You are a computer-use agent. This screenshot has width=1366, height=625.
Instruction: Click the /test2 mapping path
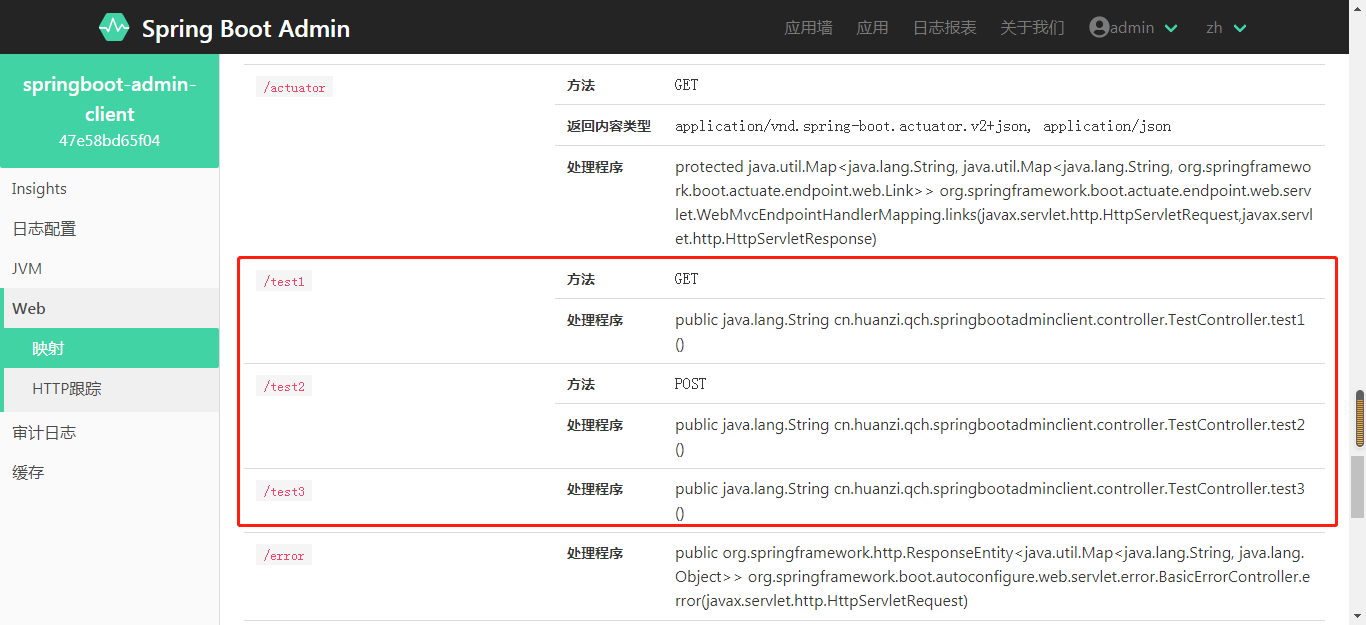(x=284, y=386)
